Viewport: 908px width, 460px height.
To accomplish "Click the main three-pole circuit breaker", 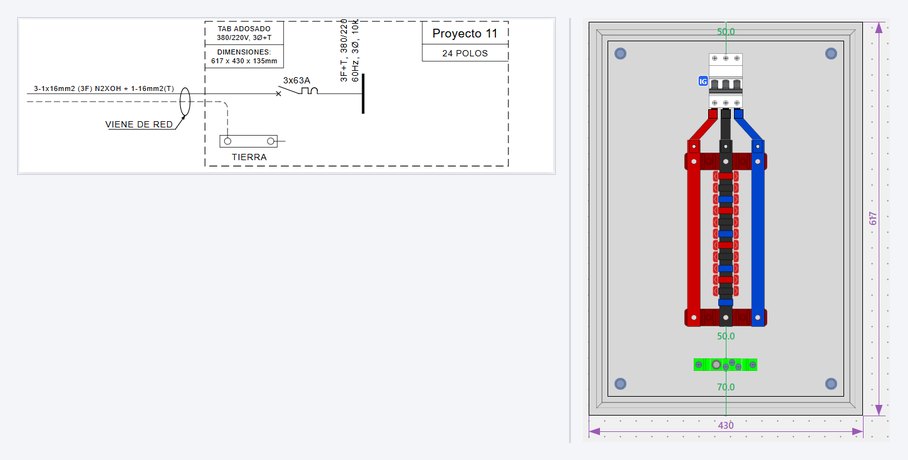I will click(x=726, y=81).
